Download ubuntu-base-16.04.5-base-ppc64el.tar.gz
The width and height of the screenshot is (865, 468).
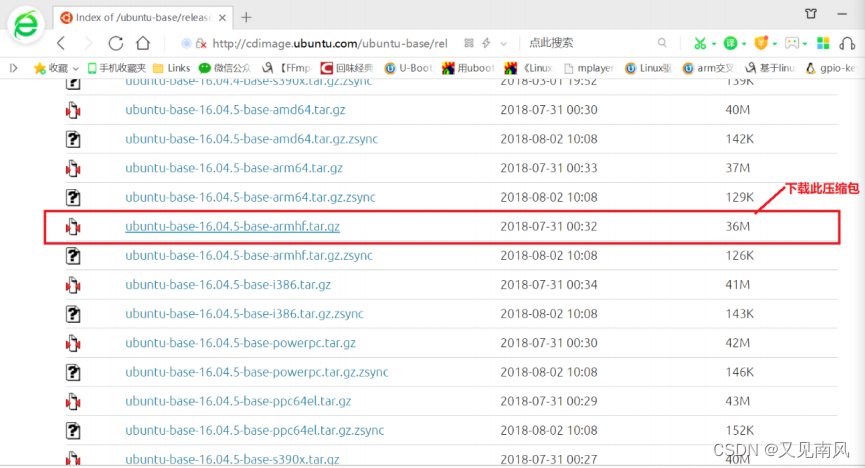coord(238,401)
